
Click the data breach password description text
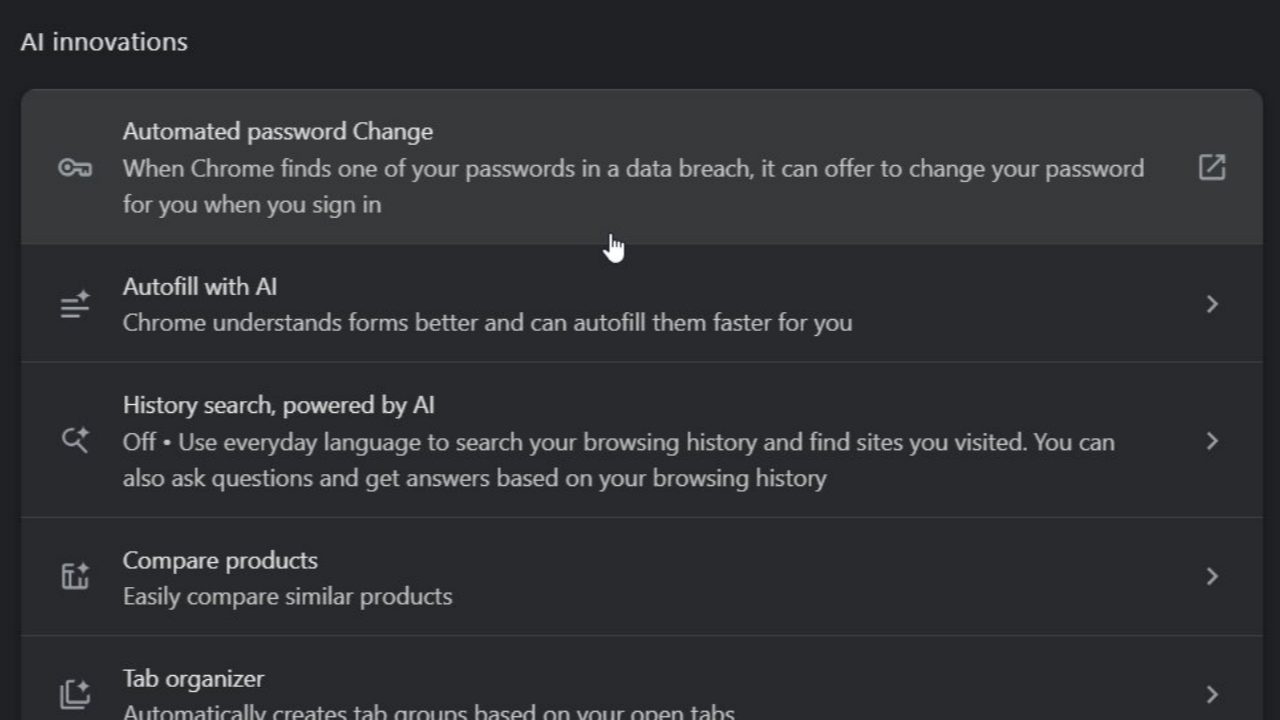633,186
